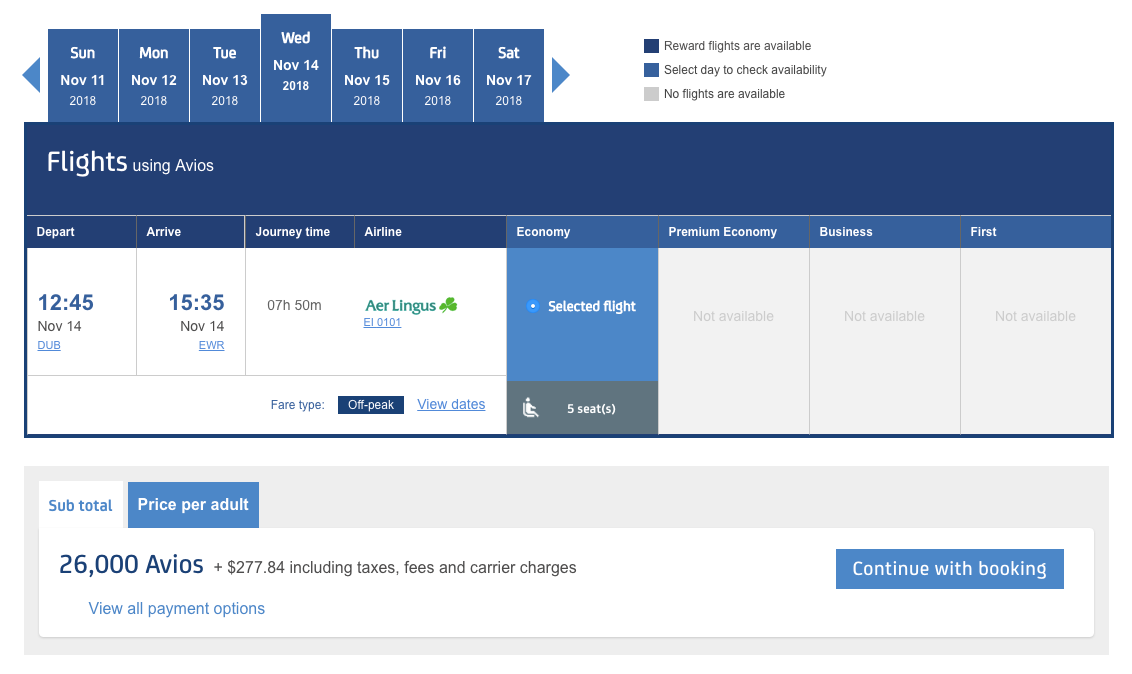Switch to Price per adult tab
This screenshot has height=674, width=1132.
193,505
